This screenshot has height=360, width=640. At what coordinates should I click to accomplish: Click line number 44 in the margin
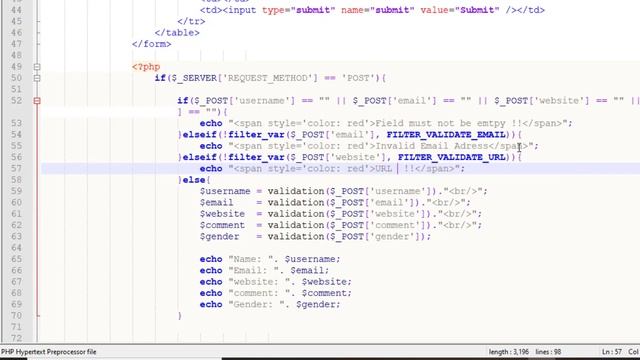tap(16, 10)
